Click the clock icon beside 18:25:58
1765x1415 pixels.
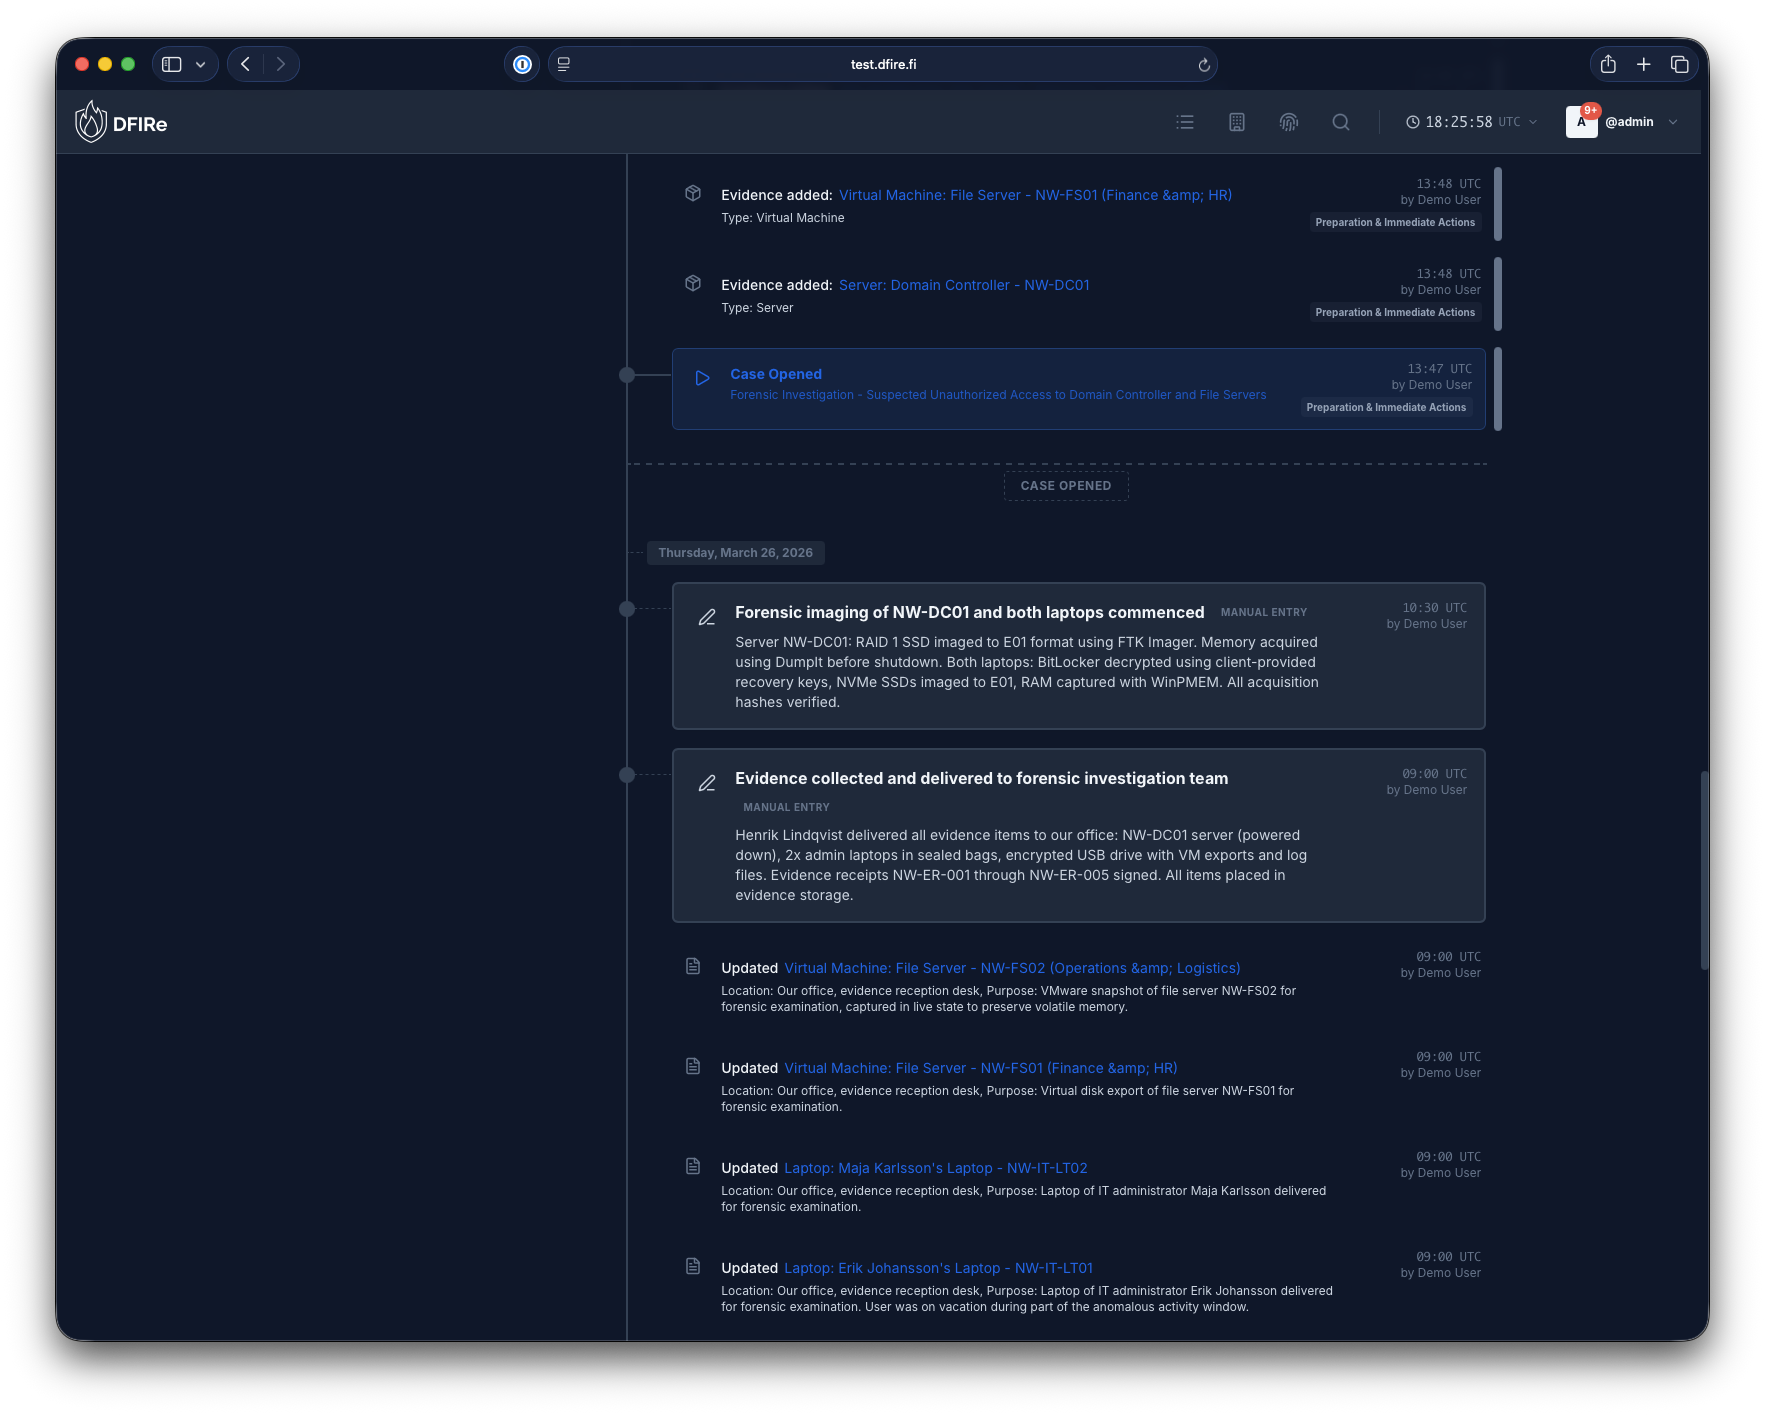pos(1413,122)
